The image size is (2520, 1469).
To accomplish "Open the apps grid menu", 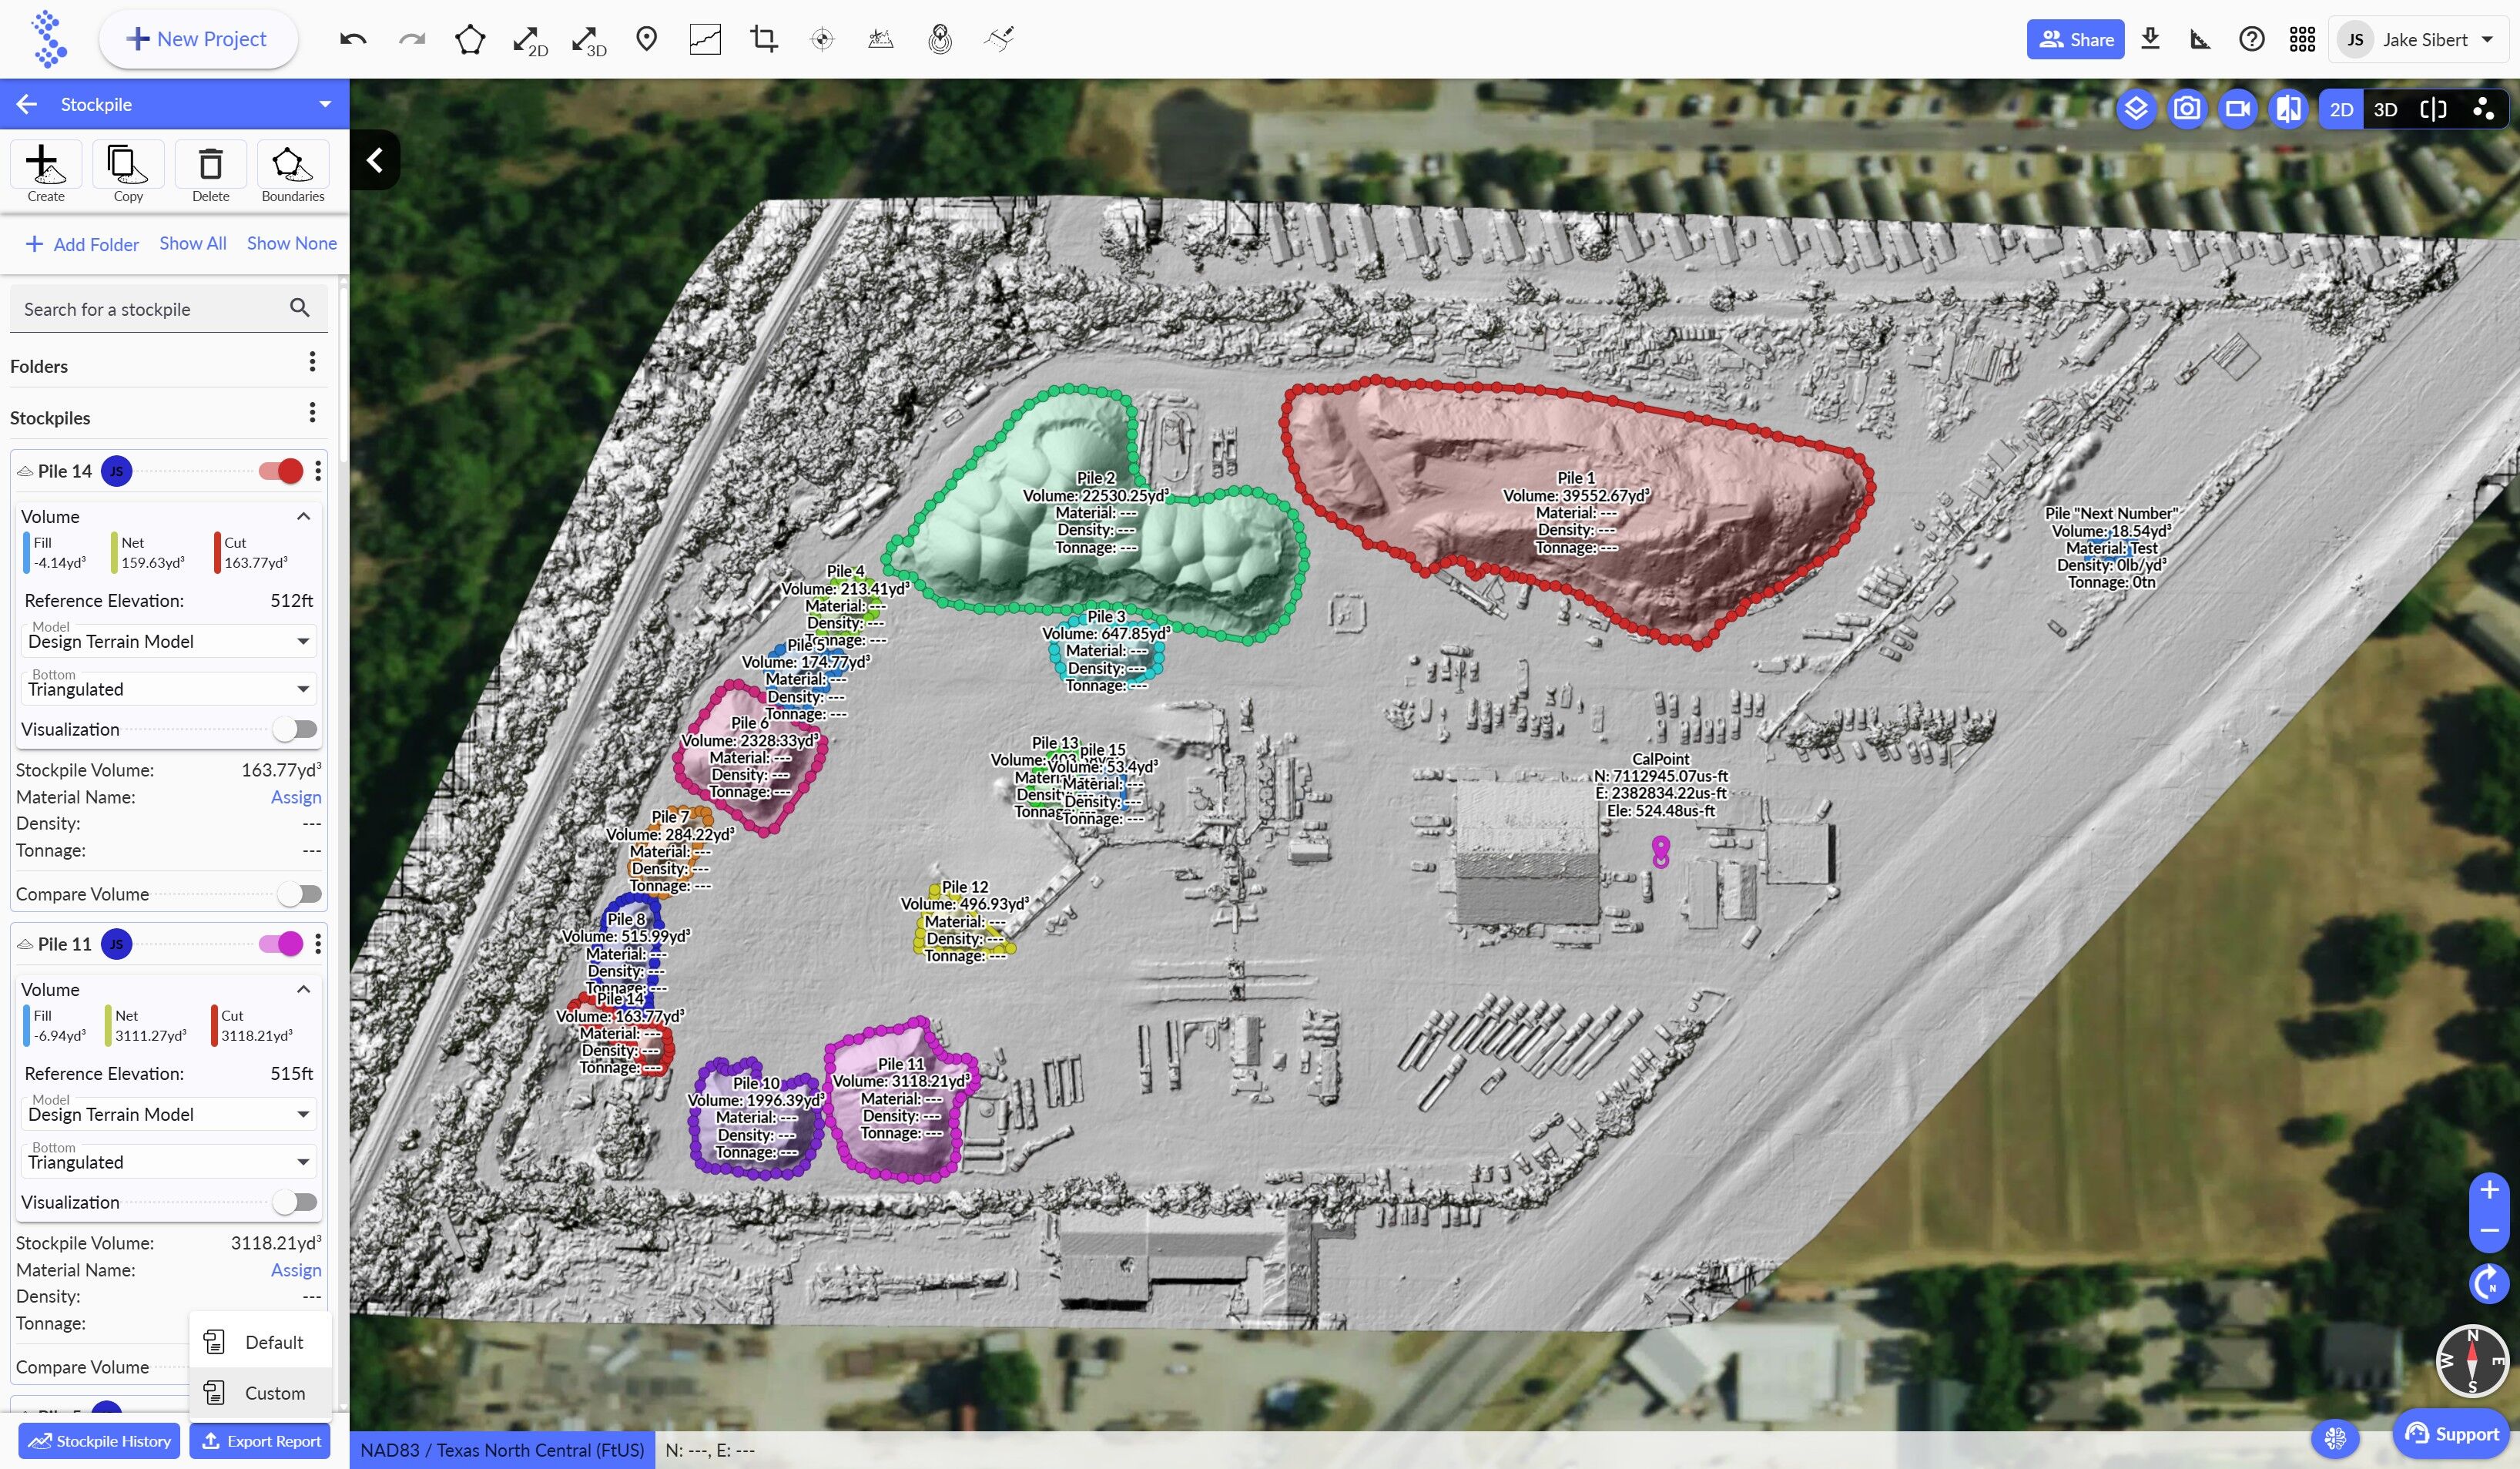I will pos(2302,39).
